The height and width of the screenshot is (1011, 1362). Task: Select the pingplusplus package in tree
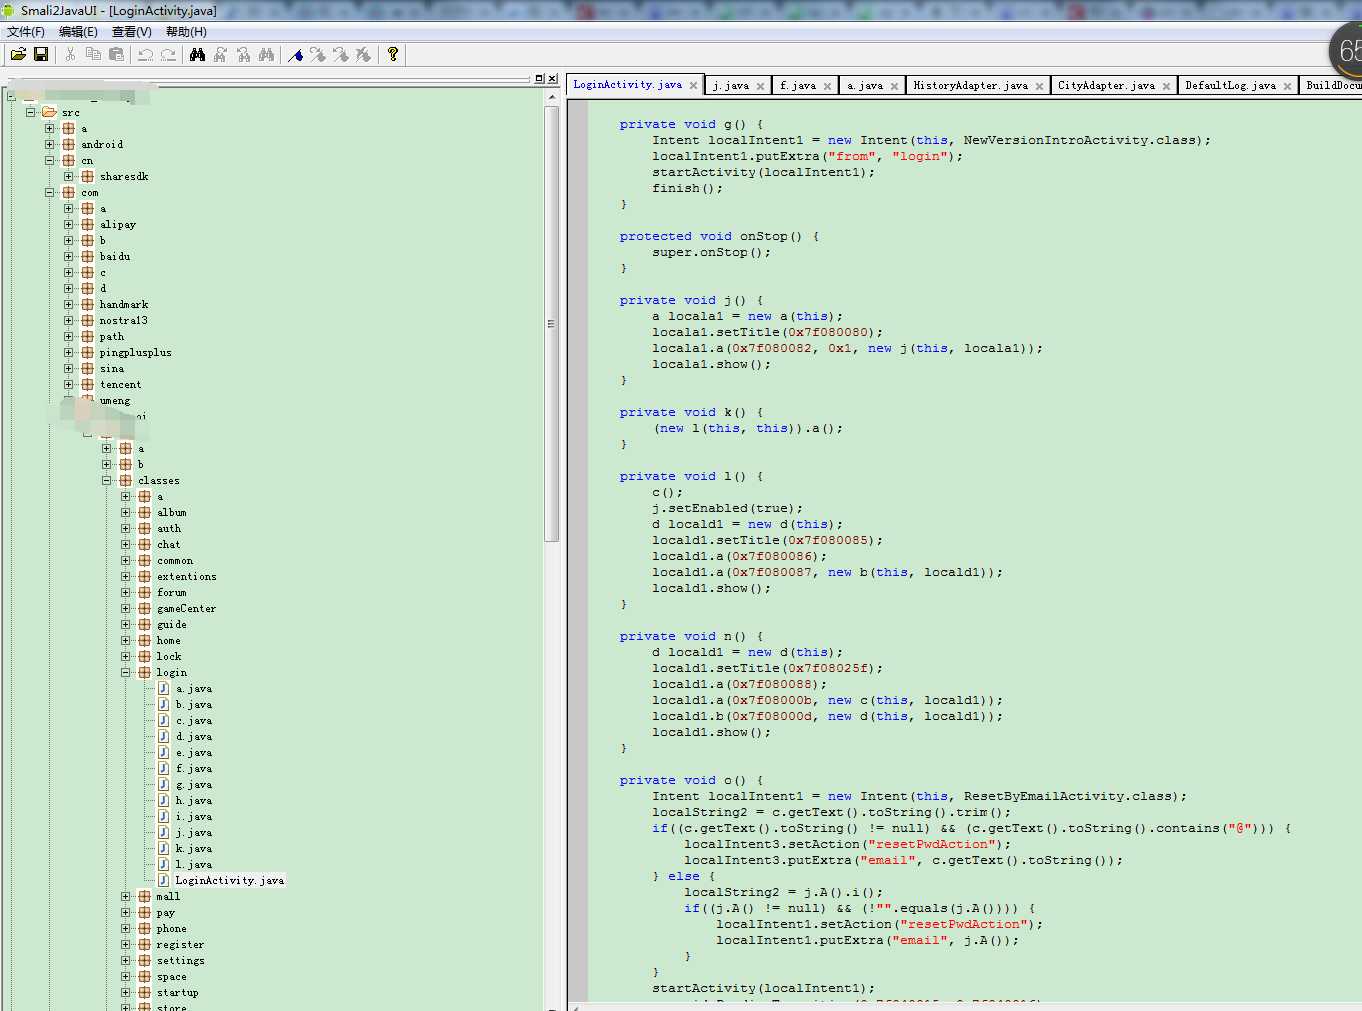[135, 352]
